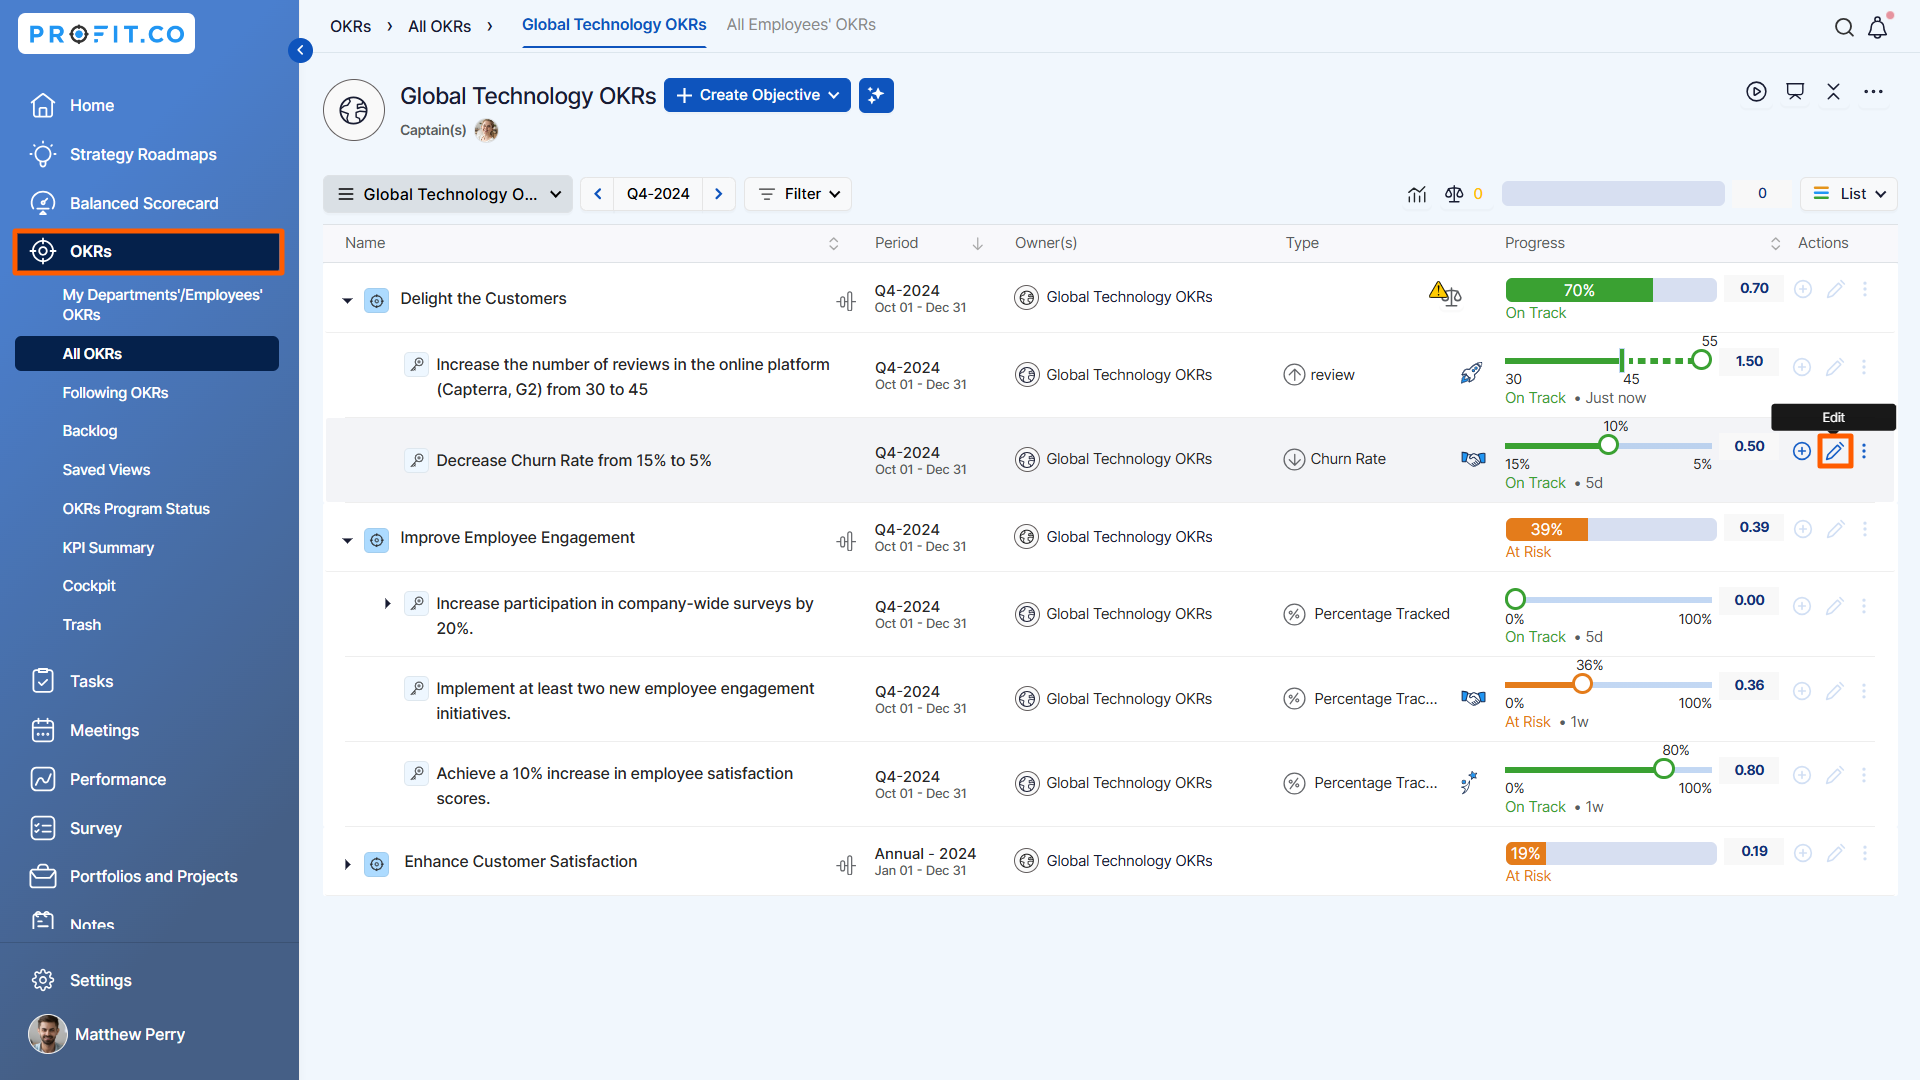
Task: Open the comments chat icon in header
Action: 1795,92
